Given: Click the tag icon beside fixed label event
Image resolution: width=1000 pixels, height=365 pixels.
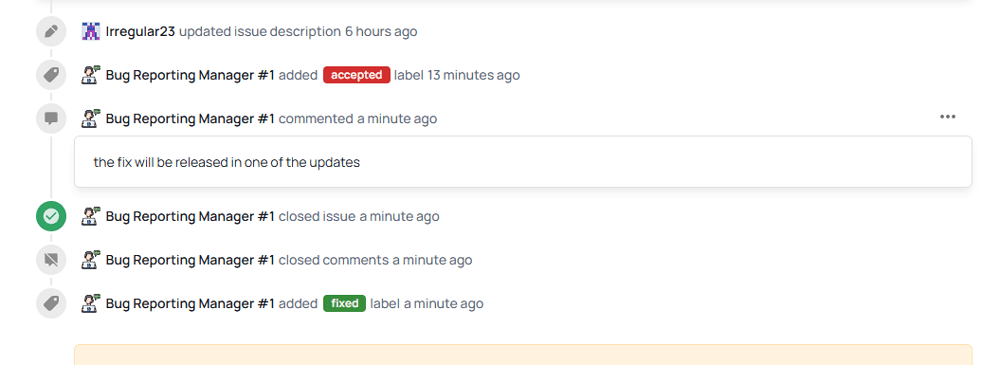Looking at the screenshot, I should (x=51, y=303).
